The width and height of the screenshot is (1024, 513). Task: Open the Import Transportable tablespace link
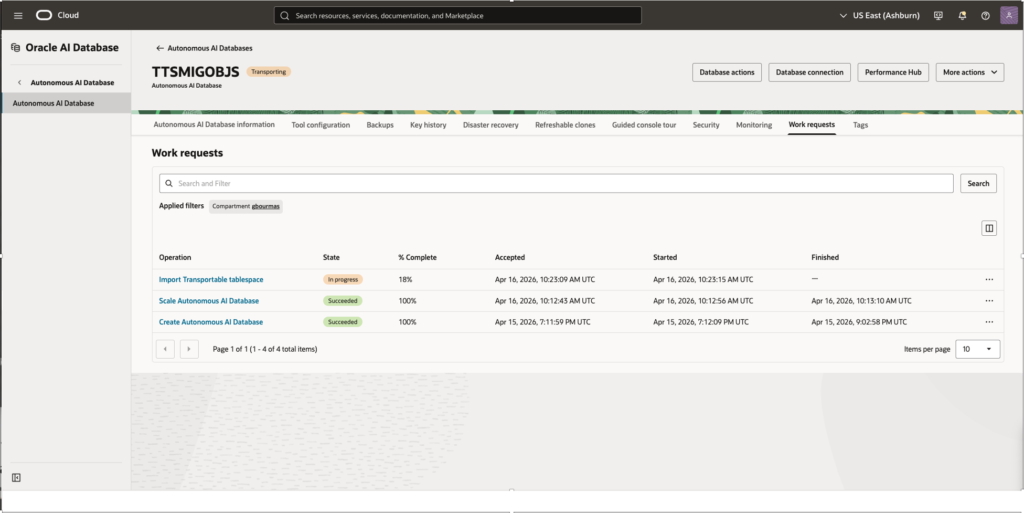[x=211, y=279]
